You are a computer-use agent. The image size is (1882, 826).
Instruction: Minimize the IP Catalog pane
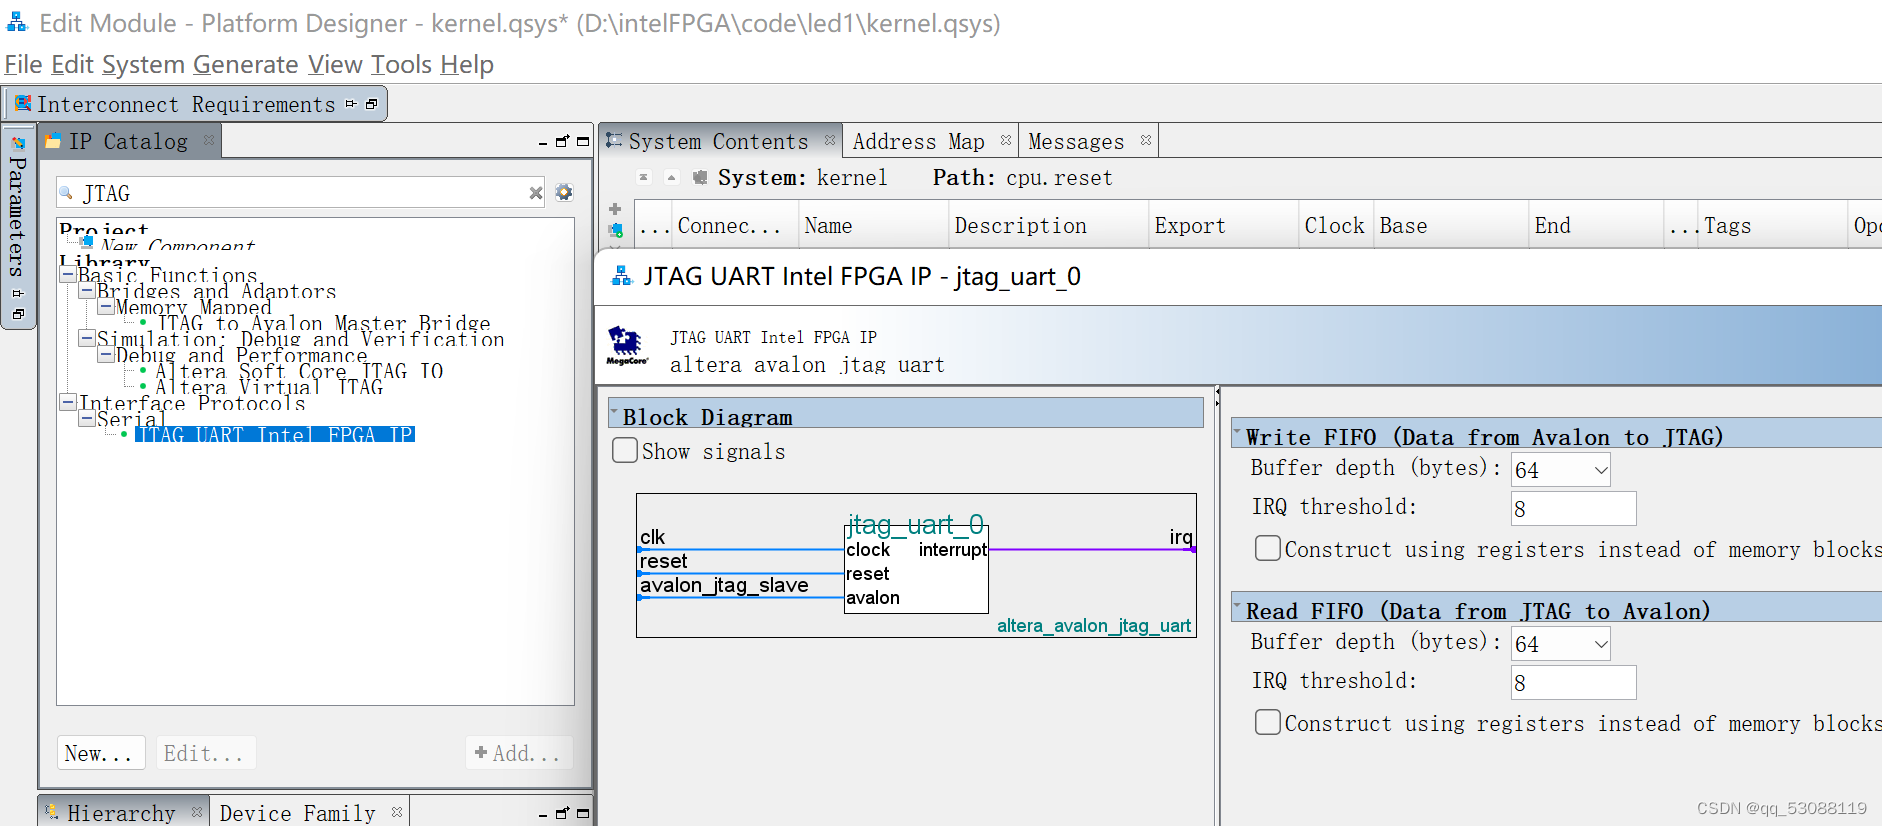[x=543, y=142]
